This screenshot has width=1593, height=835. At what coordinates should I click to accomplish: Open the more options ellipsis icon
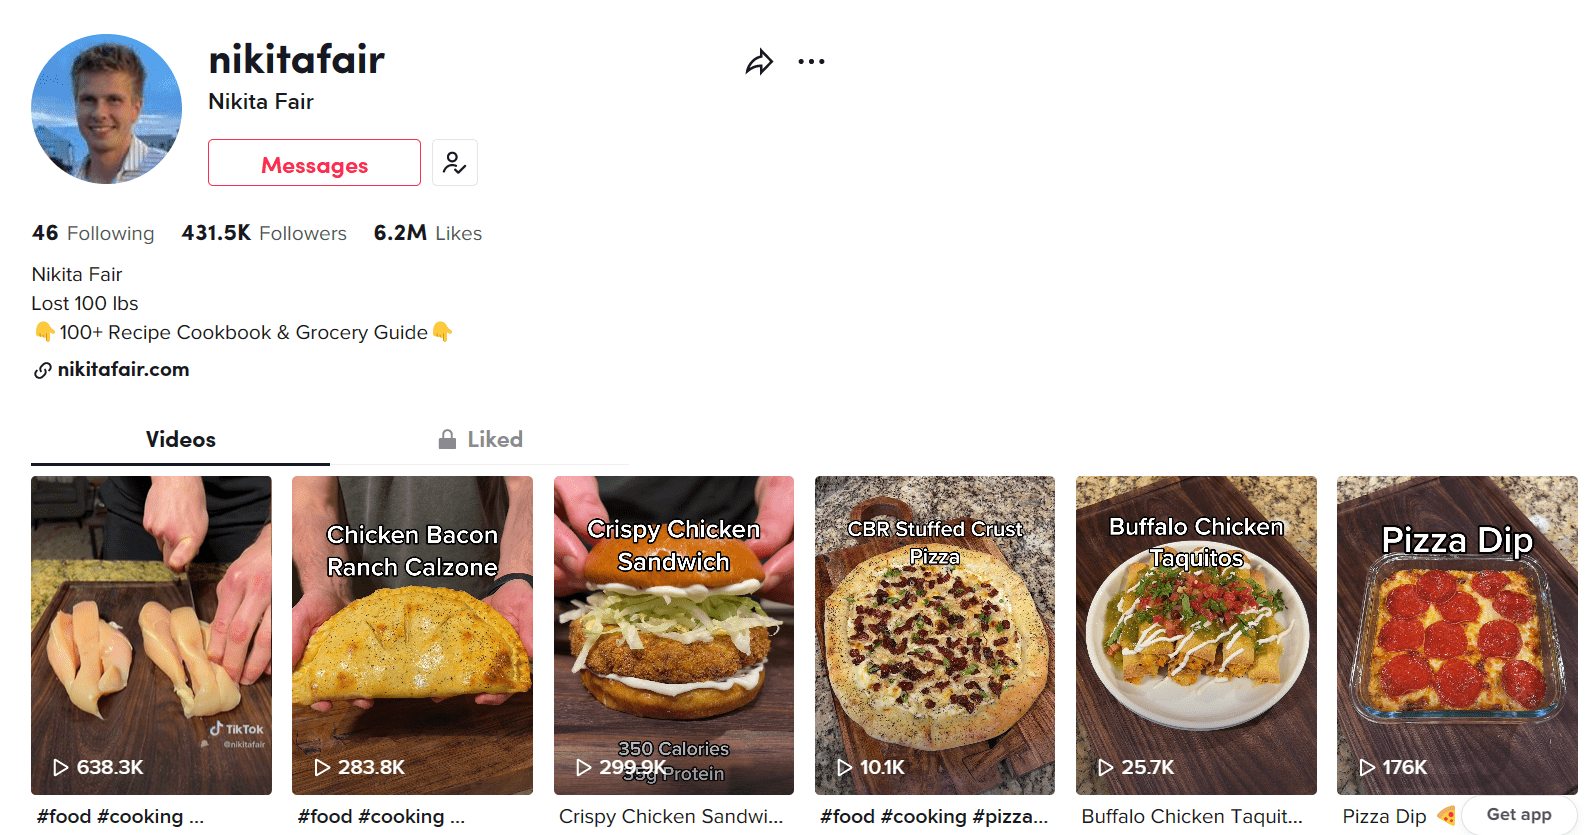click(812, 61)
